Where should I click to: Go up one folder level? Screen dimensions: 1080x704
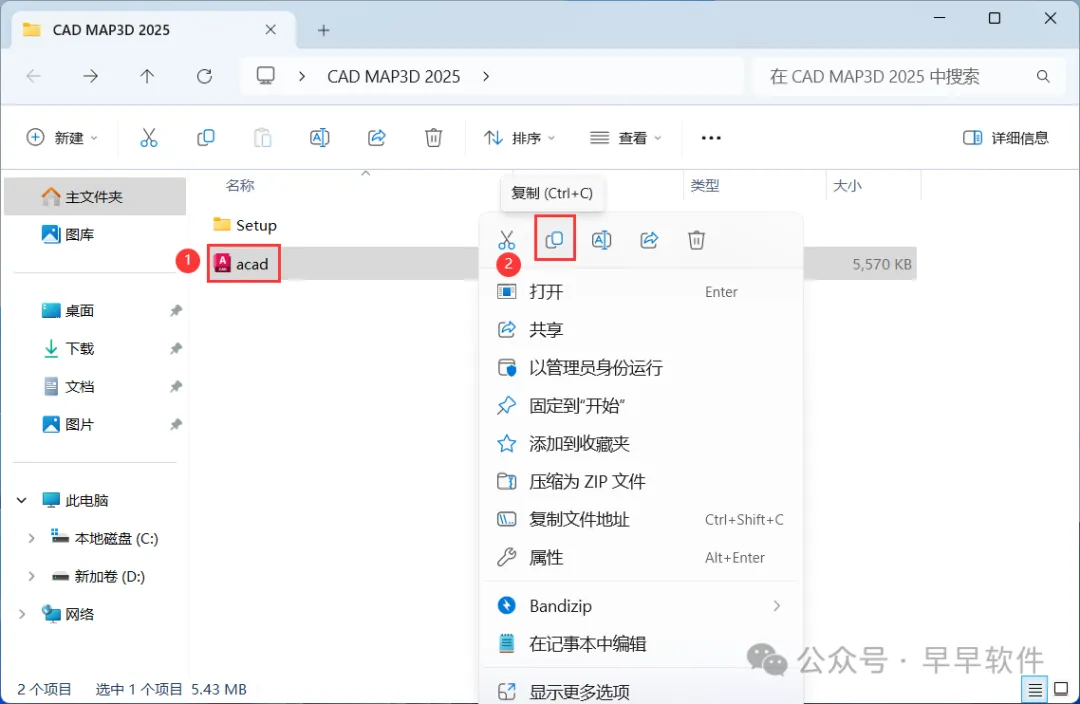click(147, 76)
